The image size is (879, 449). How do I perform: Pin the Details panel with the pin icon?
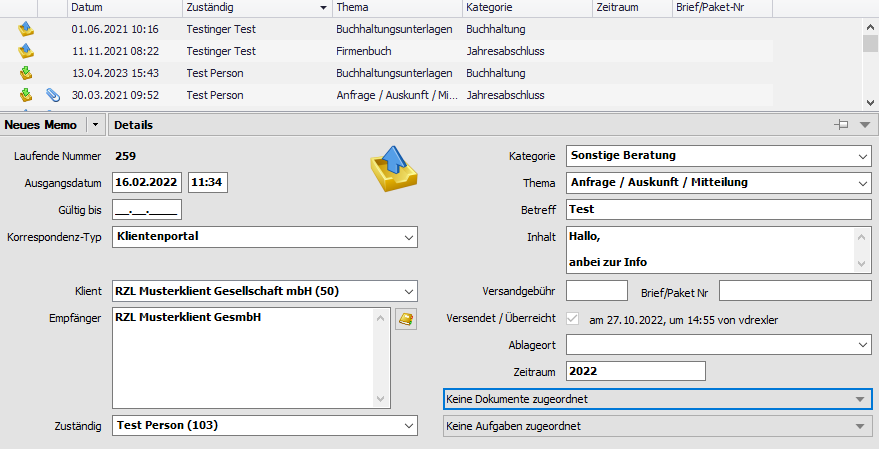pos(841,125)
